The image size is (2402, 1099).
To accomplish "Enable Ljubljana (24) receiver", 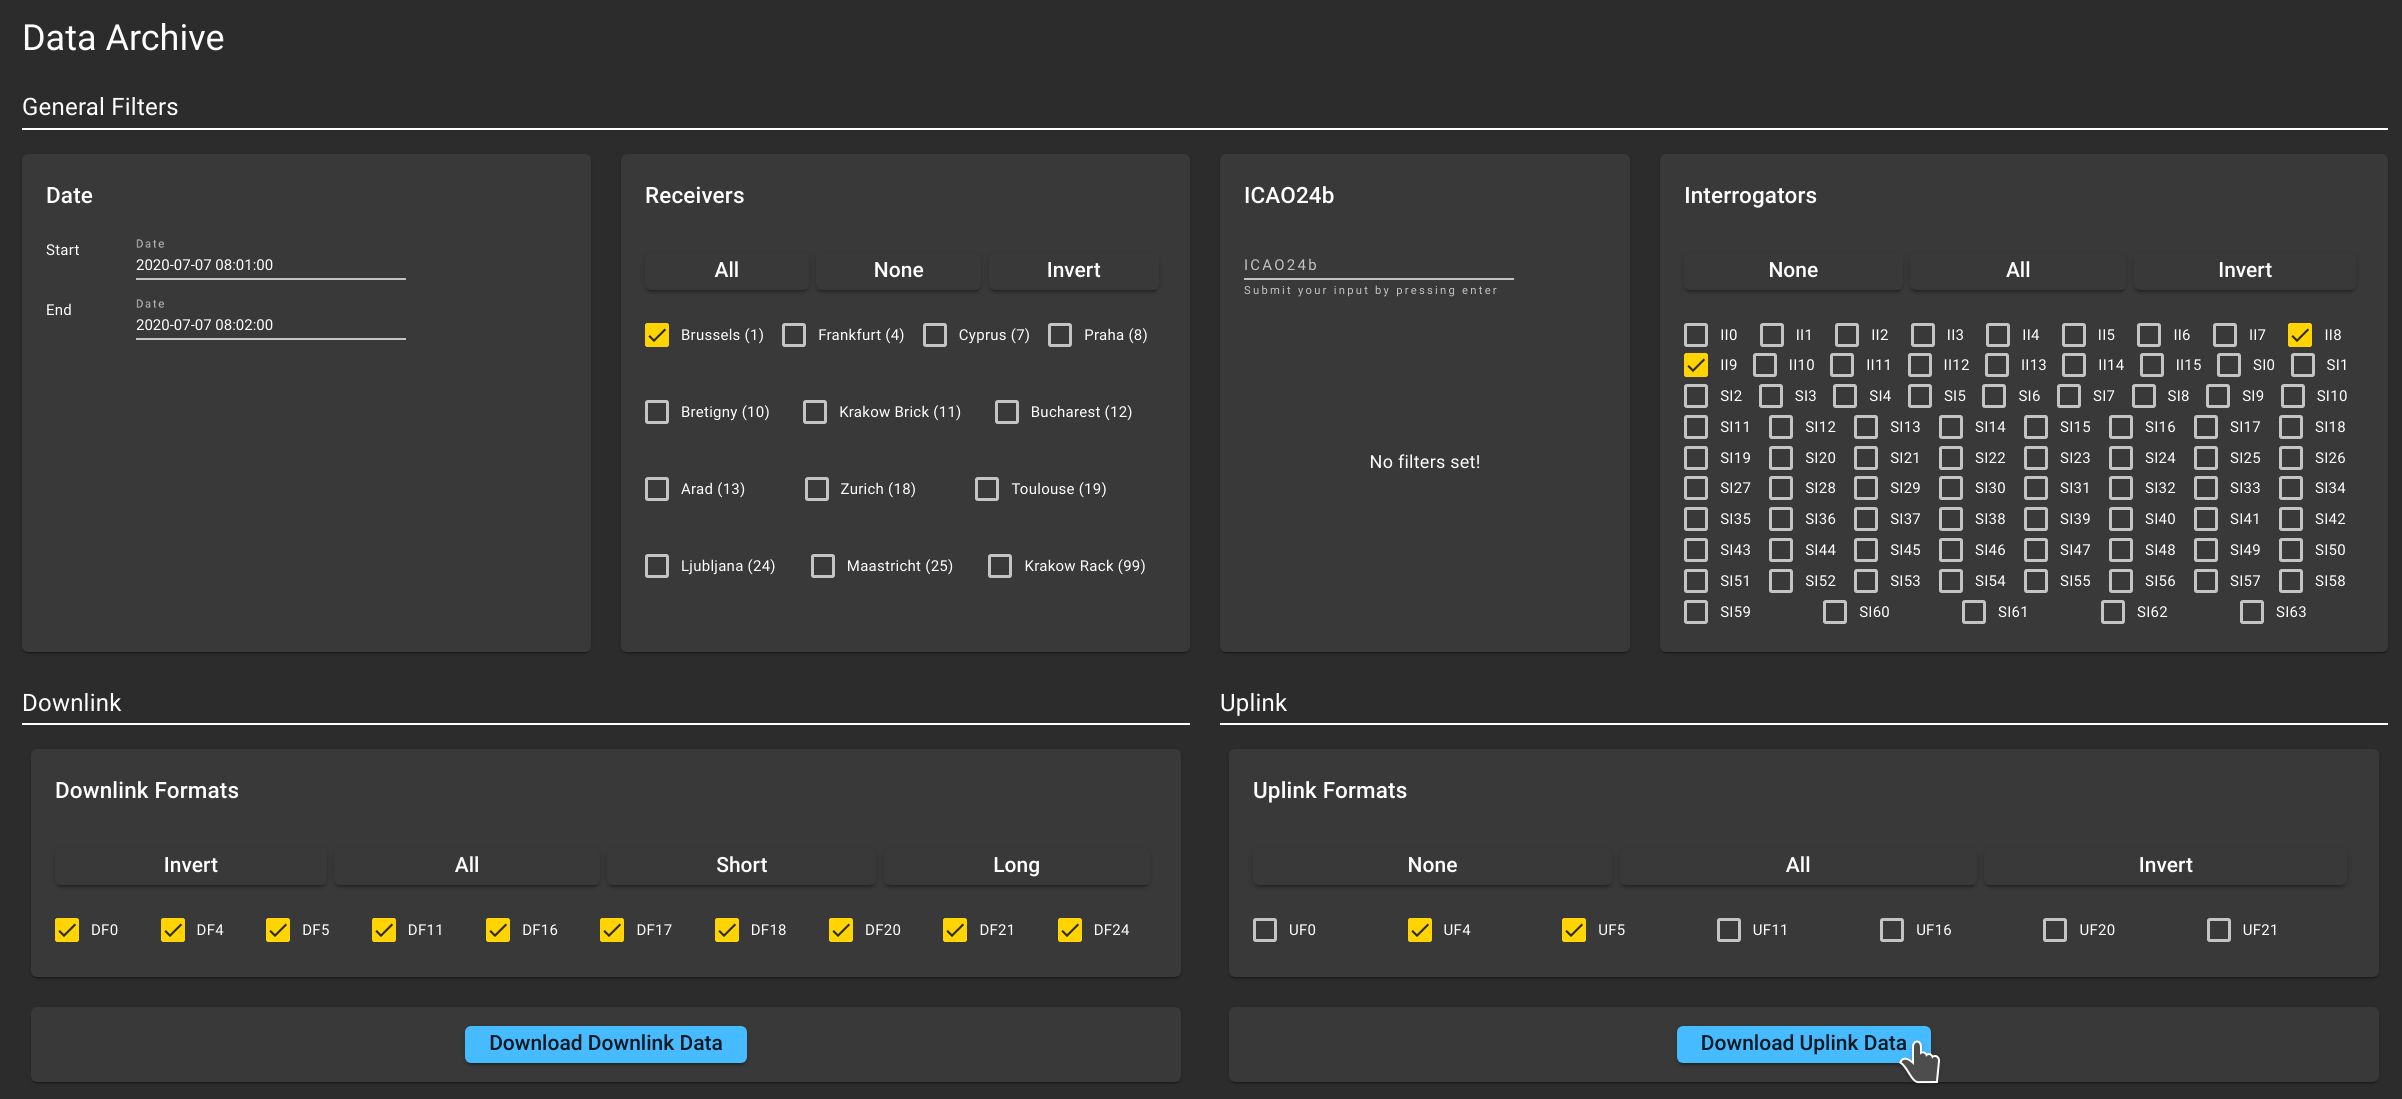I will pos(657,566).
